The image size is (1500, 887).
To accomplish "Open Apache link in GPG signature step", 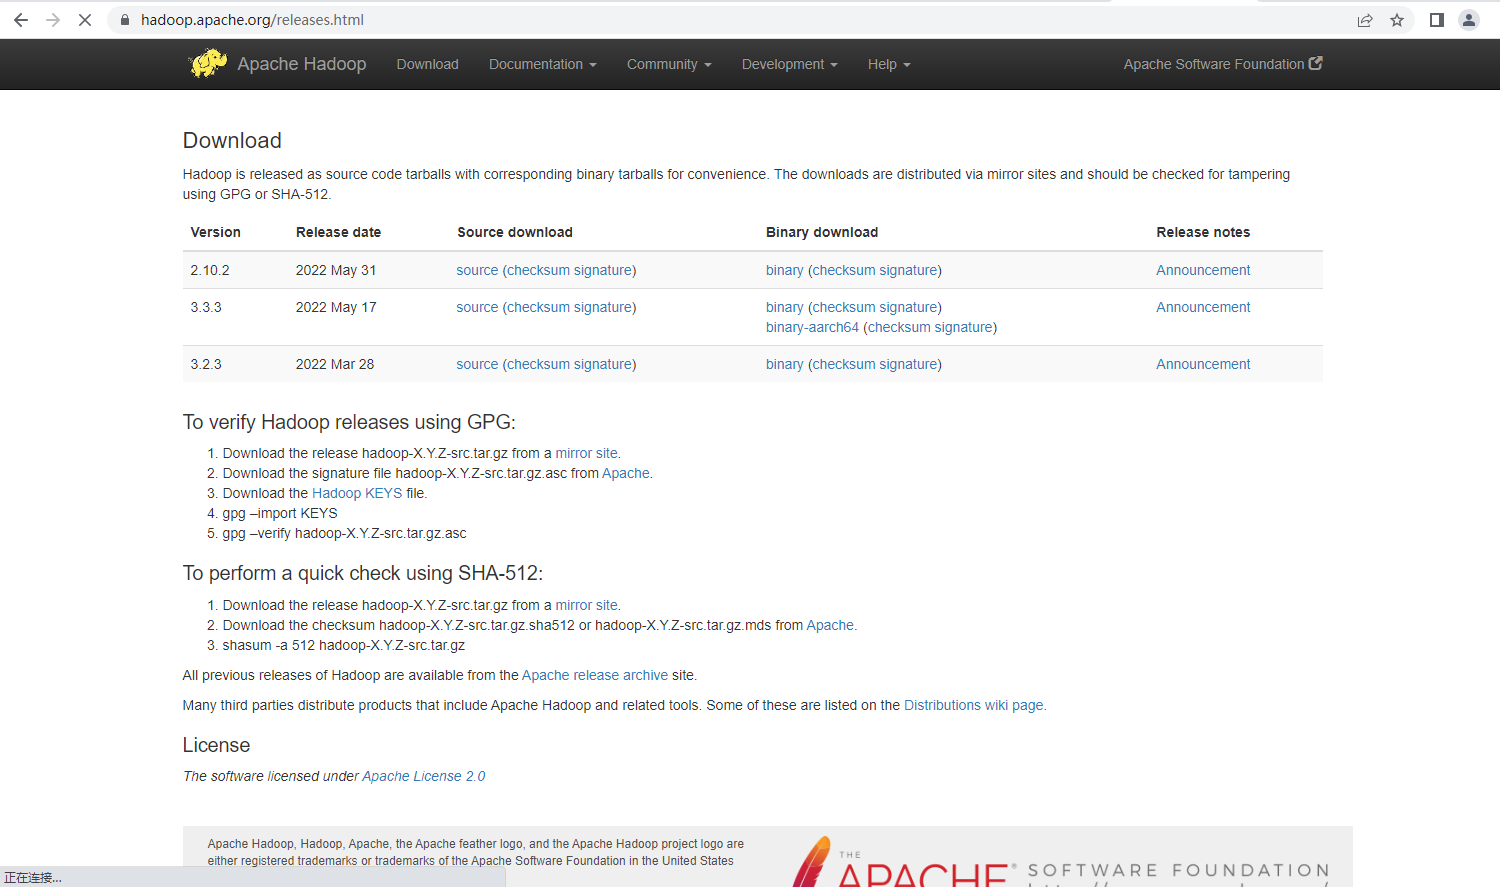I will (x=626, y=473).
